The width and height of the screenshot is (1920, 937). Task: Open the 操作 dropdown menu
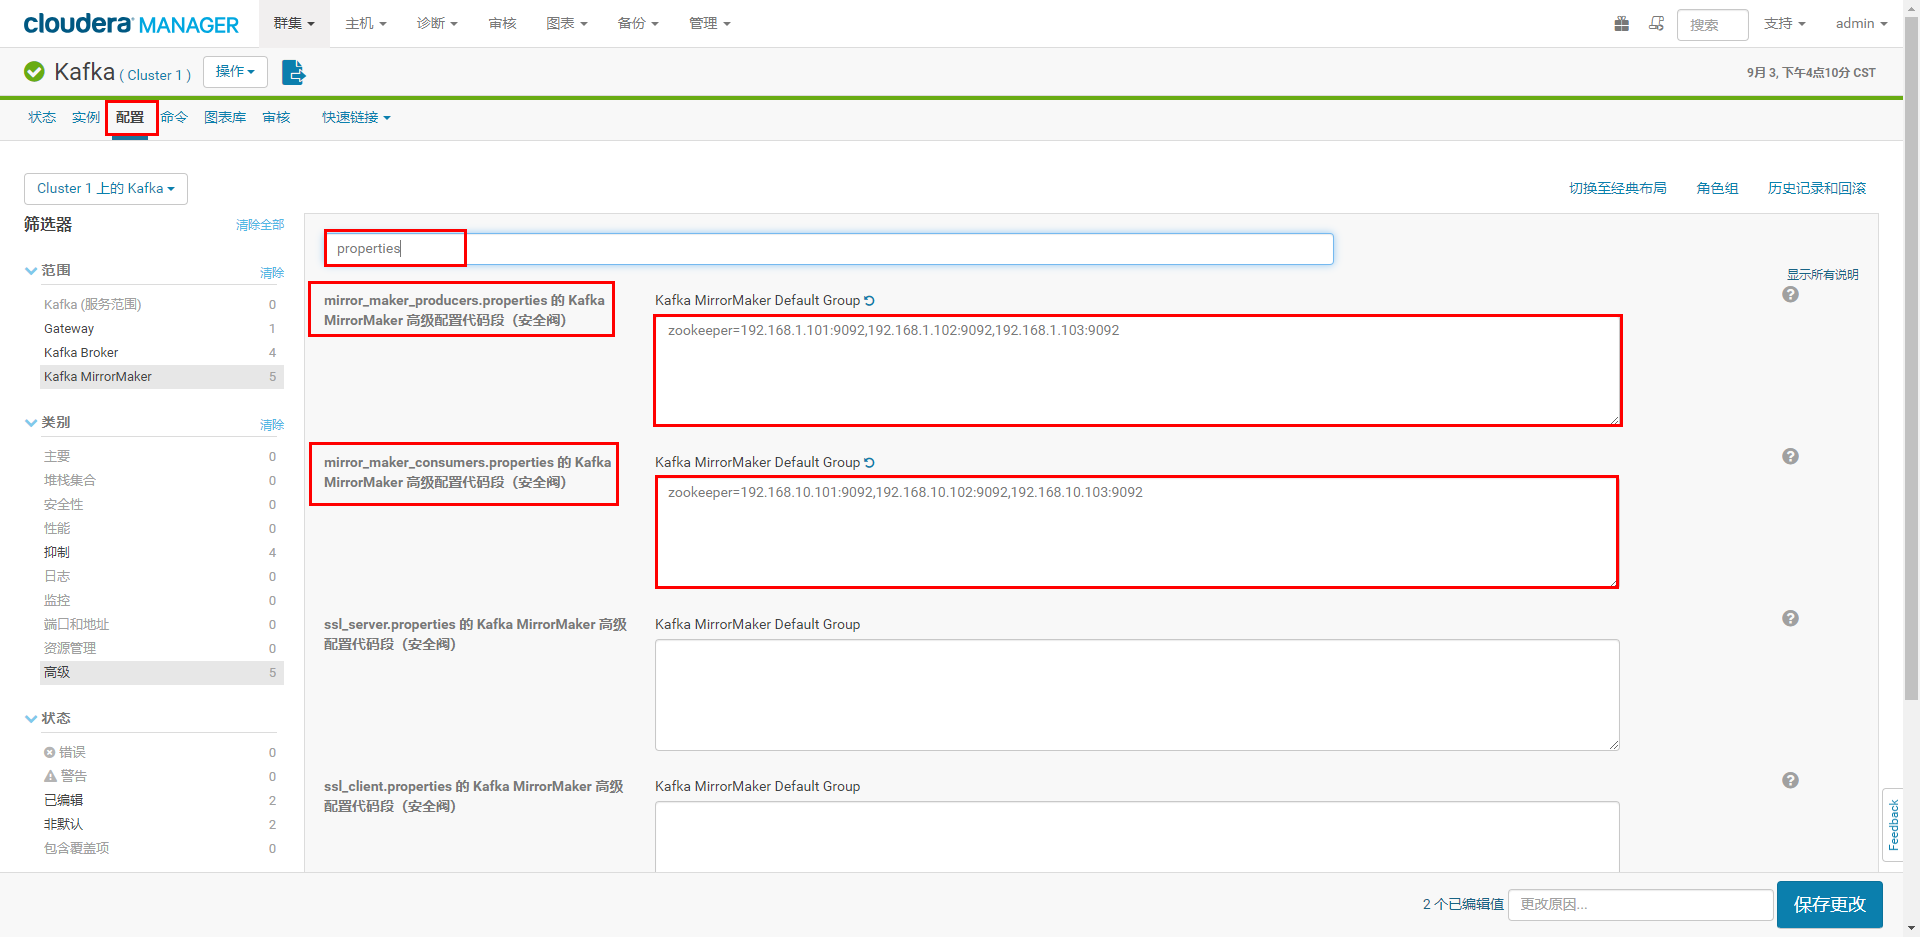(x=234, y=71)
